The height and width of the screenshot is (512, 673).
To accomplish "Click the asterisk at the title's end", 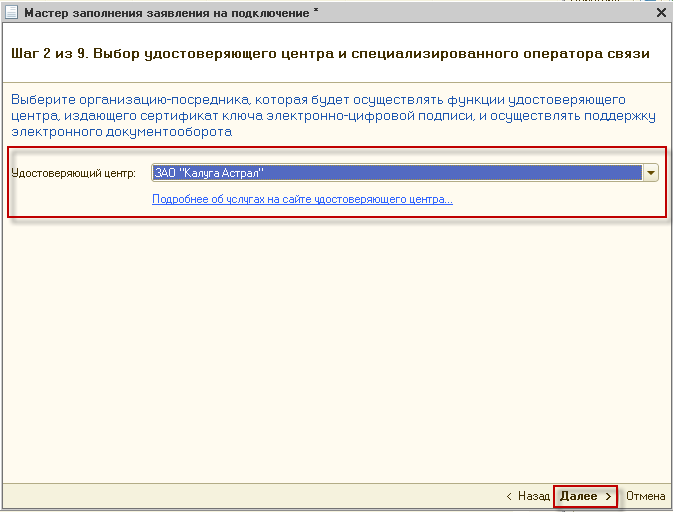I will (316, 14).
